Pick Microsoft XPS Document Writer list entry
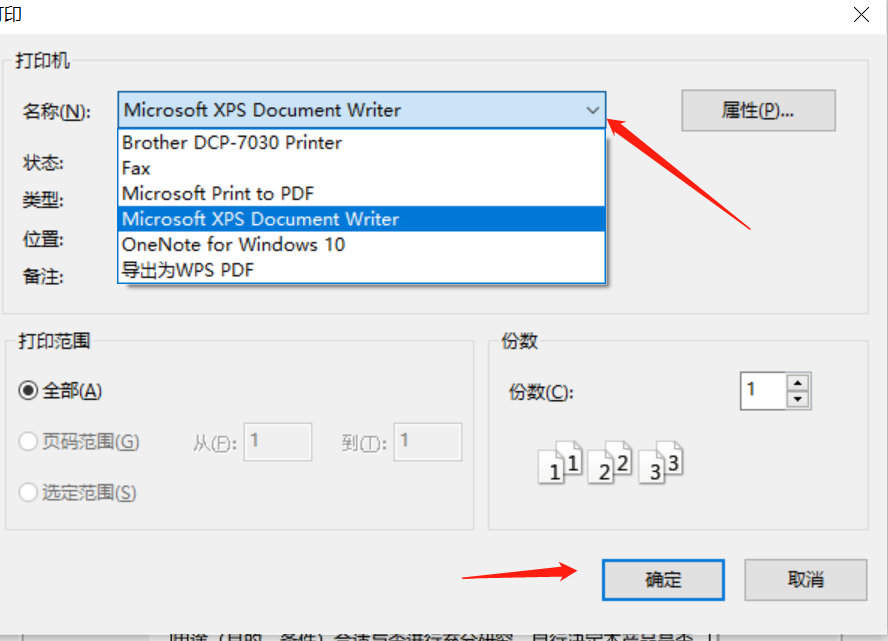 tap(361, 219)
